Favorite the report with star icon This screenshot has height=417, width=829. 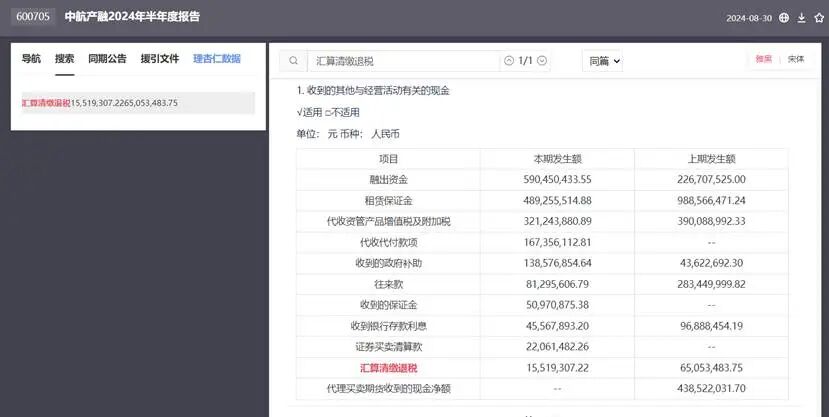coord(819,17)
